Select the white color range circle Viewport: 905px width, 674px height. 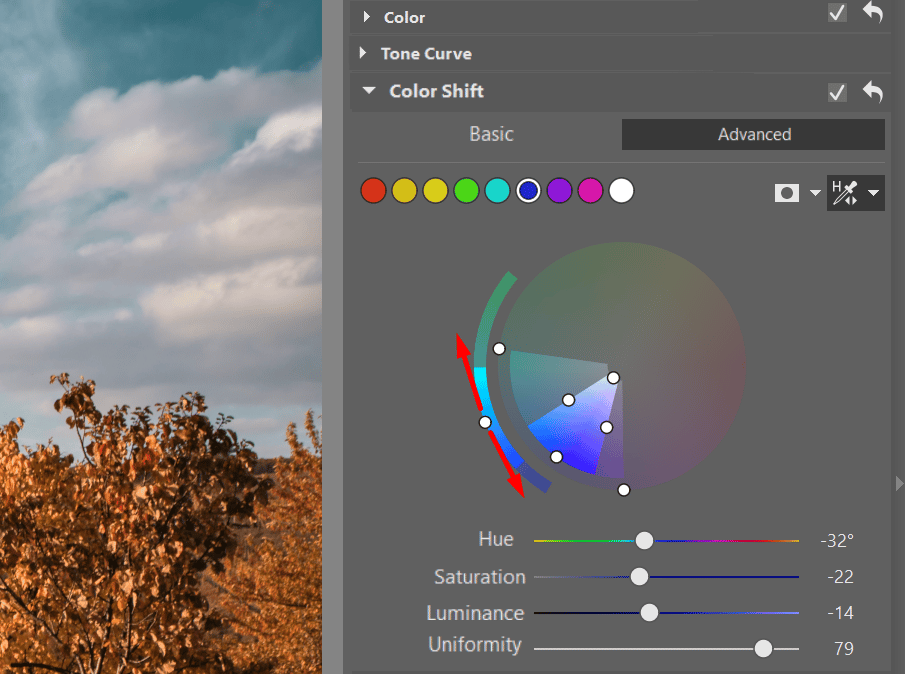point(621,190)
